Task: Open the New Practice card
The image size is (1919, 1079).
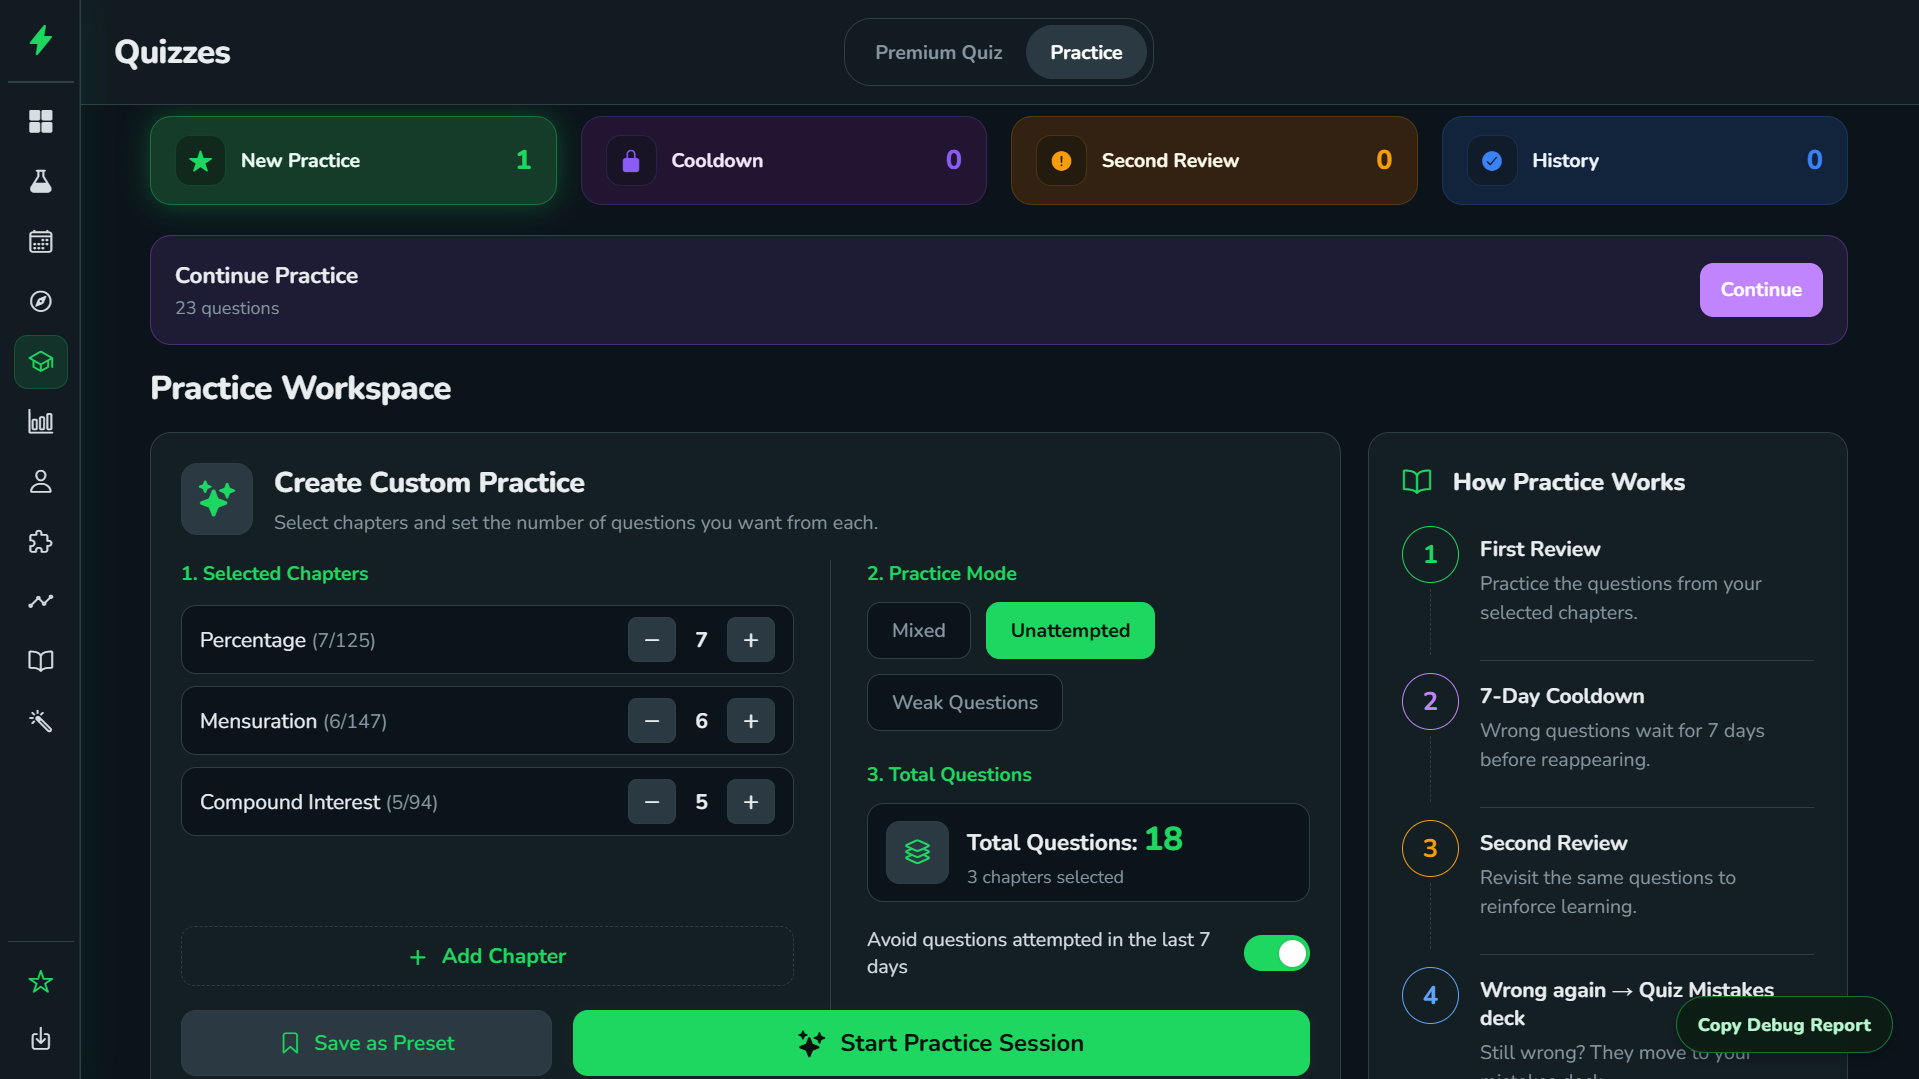Action: (x=353, y=161)
